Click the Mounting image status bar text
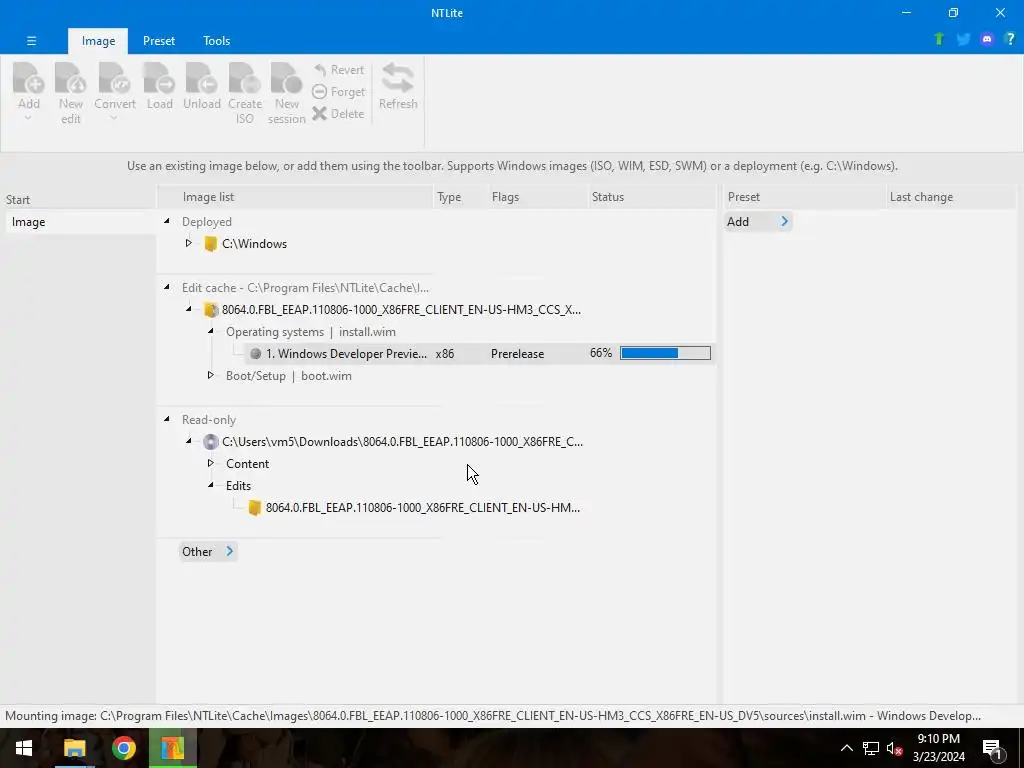 (492, 716)
